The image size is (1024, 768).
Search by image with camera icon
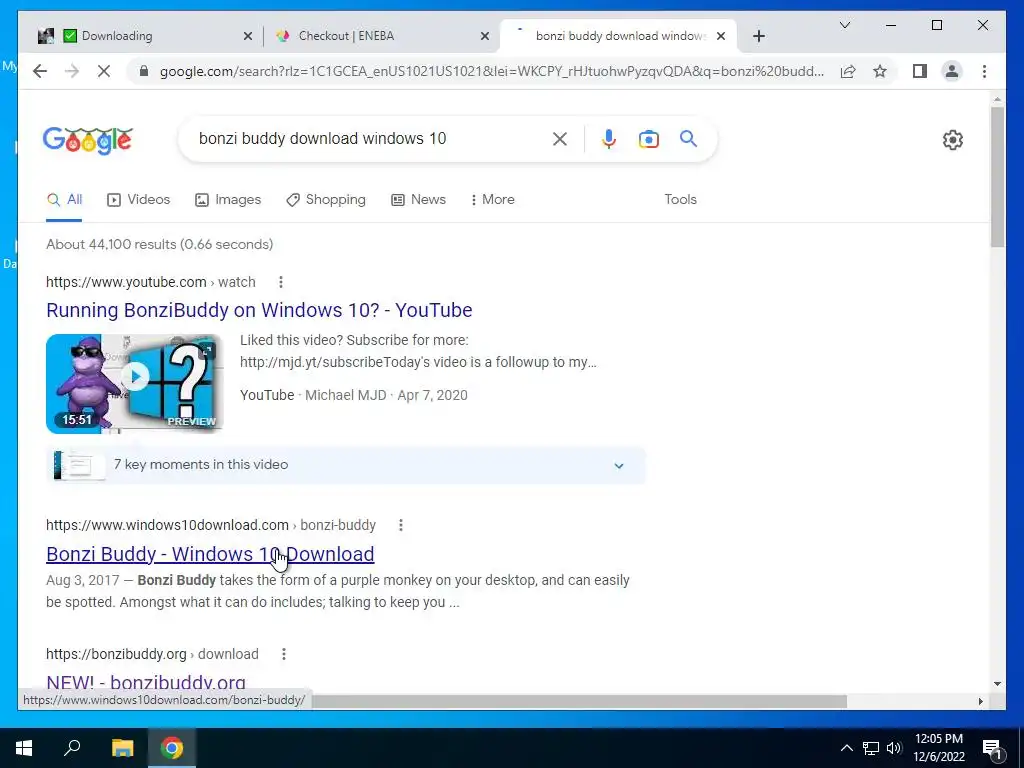coord(648,138)
